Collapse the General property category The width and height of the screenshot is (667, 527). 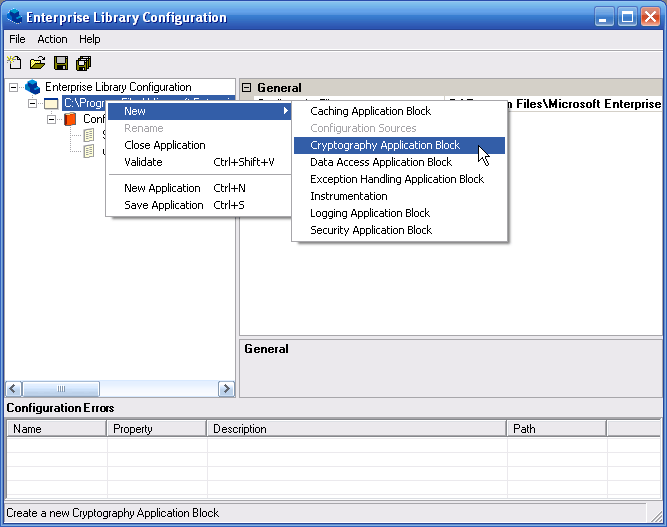[x=246, y=88]
